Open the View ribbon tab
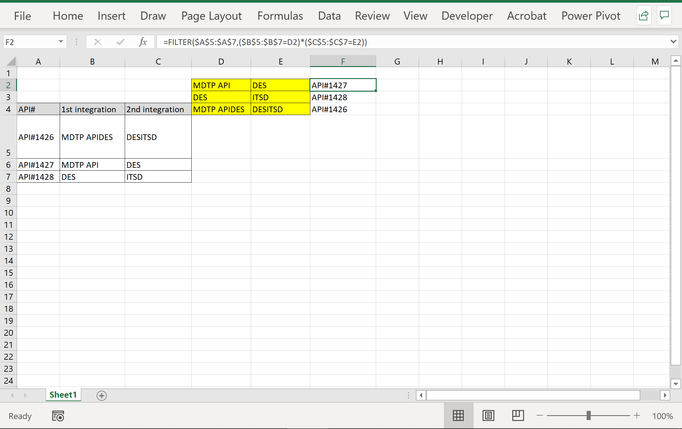The height and width of the screenshot is (429, 682). coord(415,16)
